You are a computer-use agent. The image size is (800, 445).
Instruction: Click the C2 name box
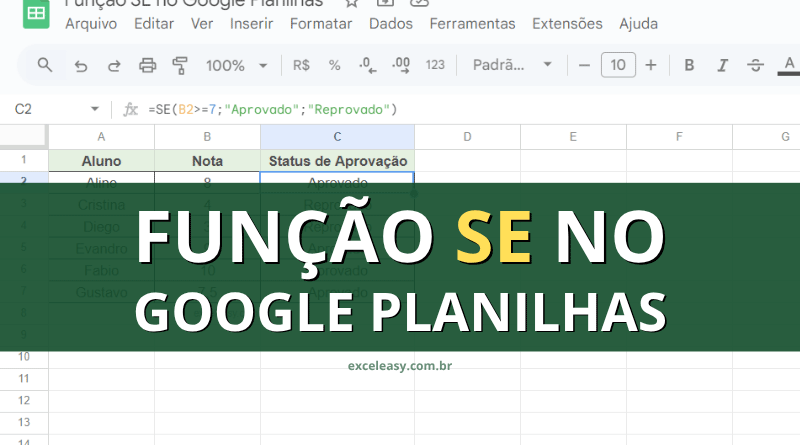coord(23,109)
